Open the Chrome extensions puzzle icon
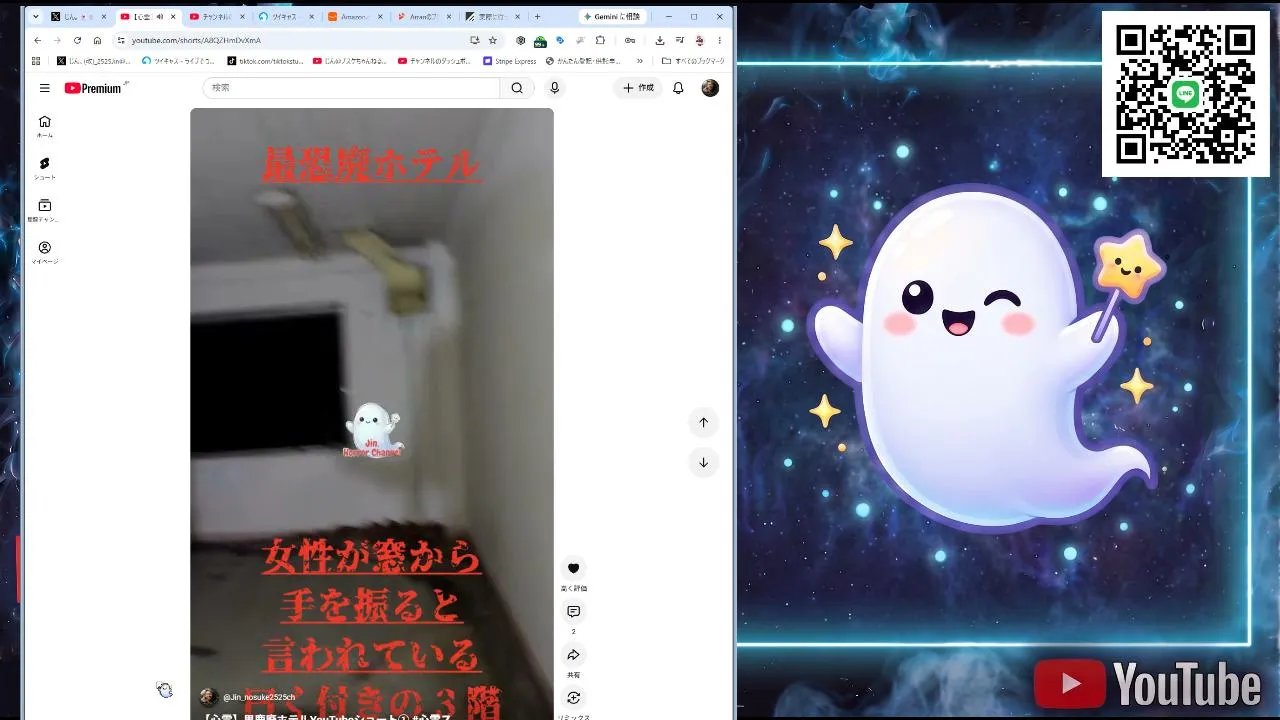The image size is (1280, 720). click(x=600, y=40)
